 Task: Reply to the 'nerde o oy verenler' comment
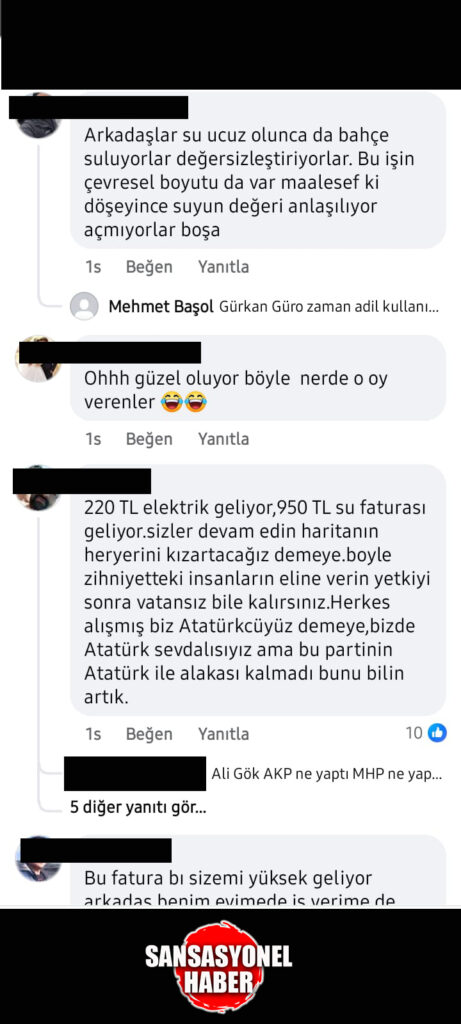(223, 439)
